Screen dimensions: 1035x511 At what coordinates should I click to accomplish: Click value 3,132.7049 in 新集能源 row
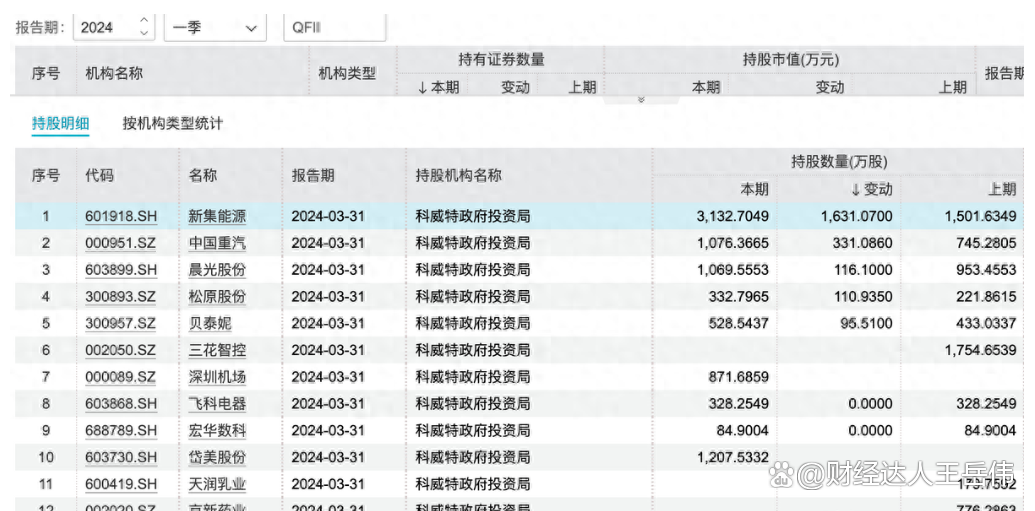click(732, 217)
